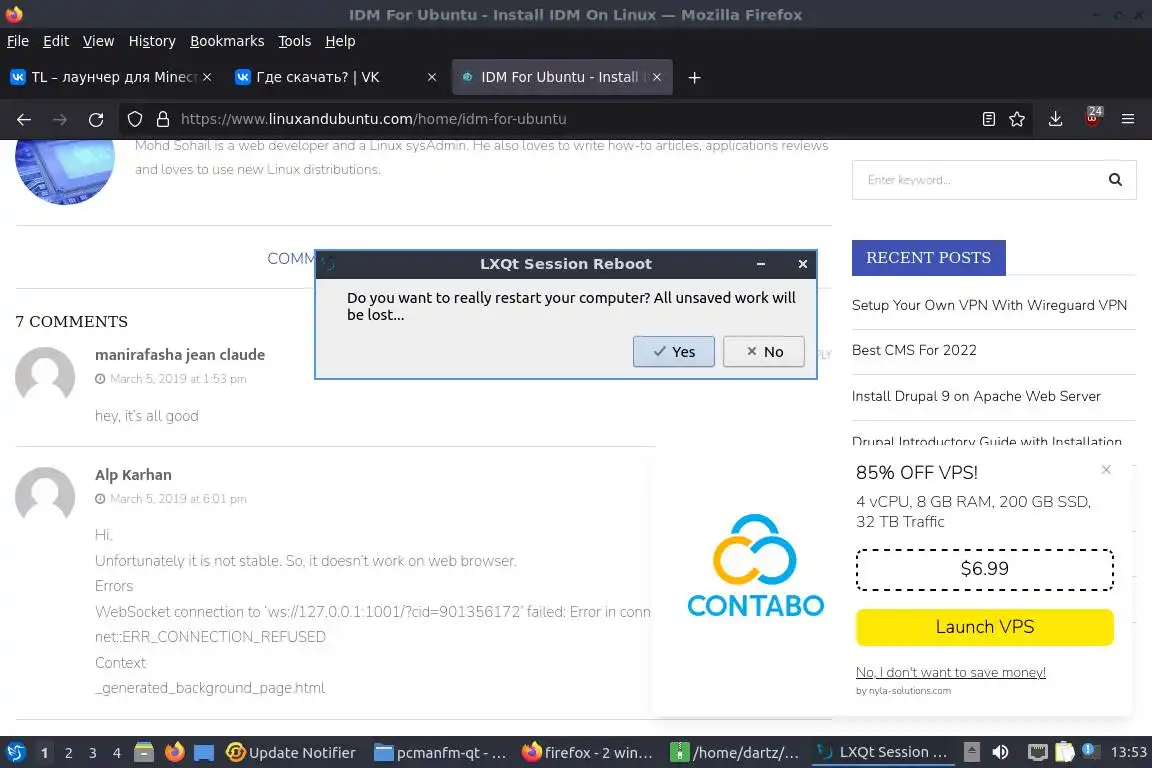
Task: Click the 13:53 panel clock
Action: tap(1128, 752)
